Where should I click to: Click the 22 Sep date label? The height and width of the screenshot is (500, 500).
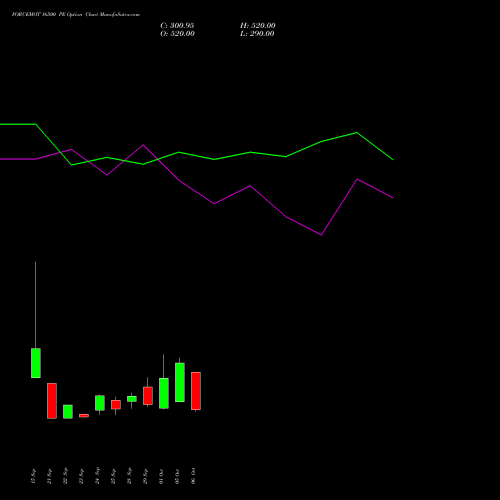click(x=65, y=476)
